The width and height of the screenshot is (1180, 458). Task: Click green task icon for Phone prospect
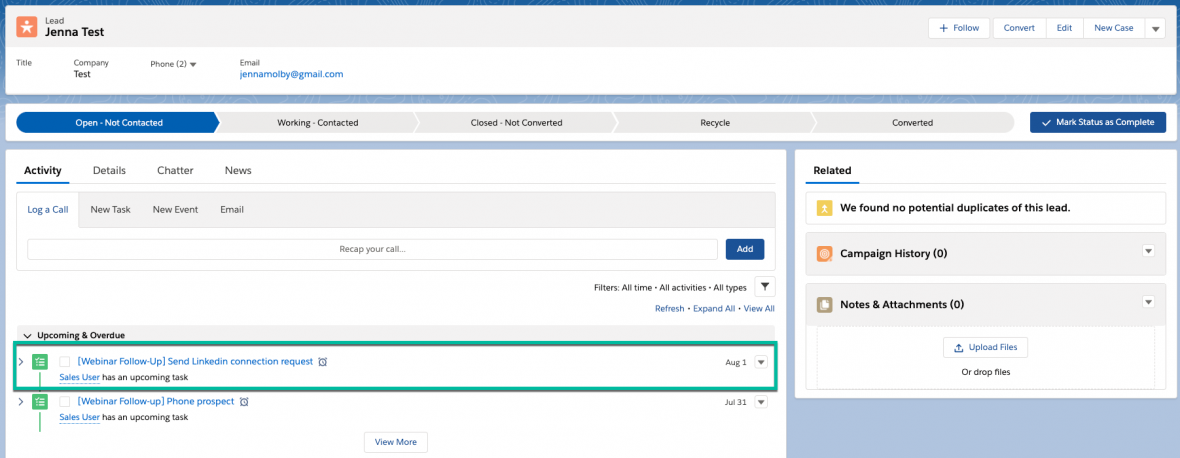tap(40, 402)
